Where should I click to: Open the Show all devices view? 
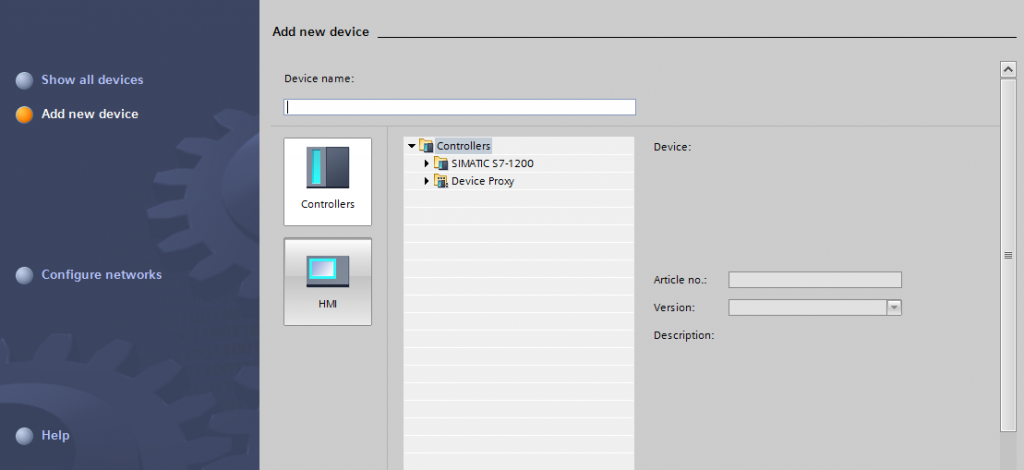click(x=92, y=80)
